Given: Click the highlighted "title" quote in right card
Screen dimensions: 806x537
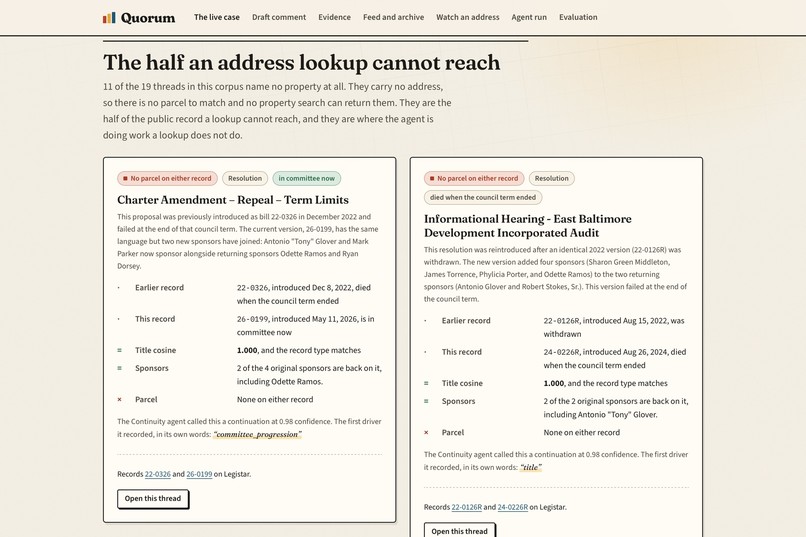Looking at the screenshot, I should coord(531,467).
